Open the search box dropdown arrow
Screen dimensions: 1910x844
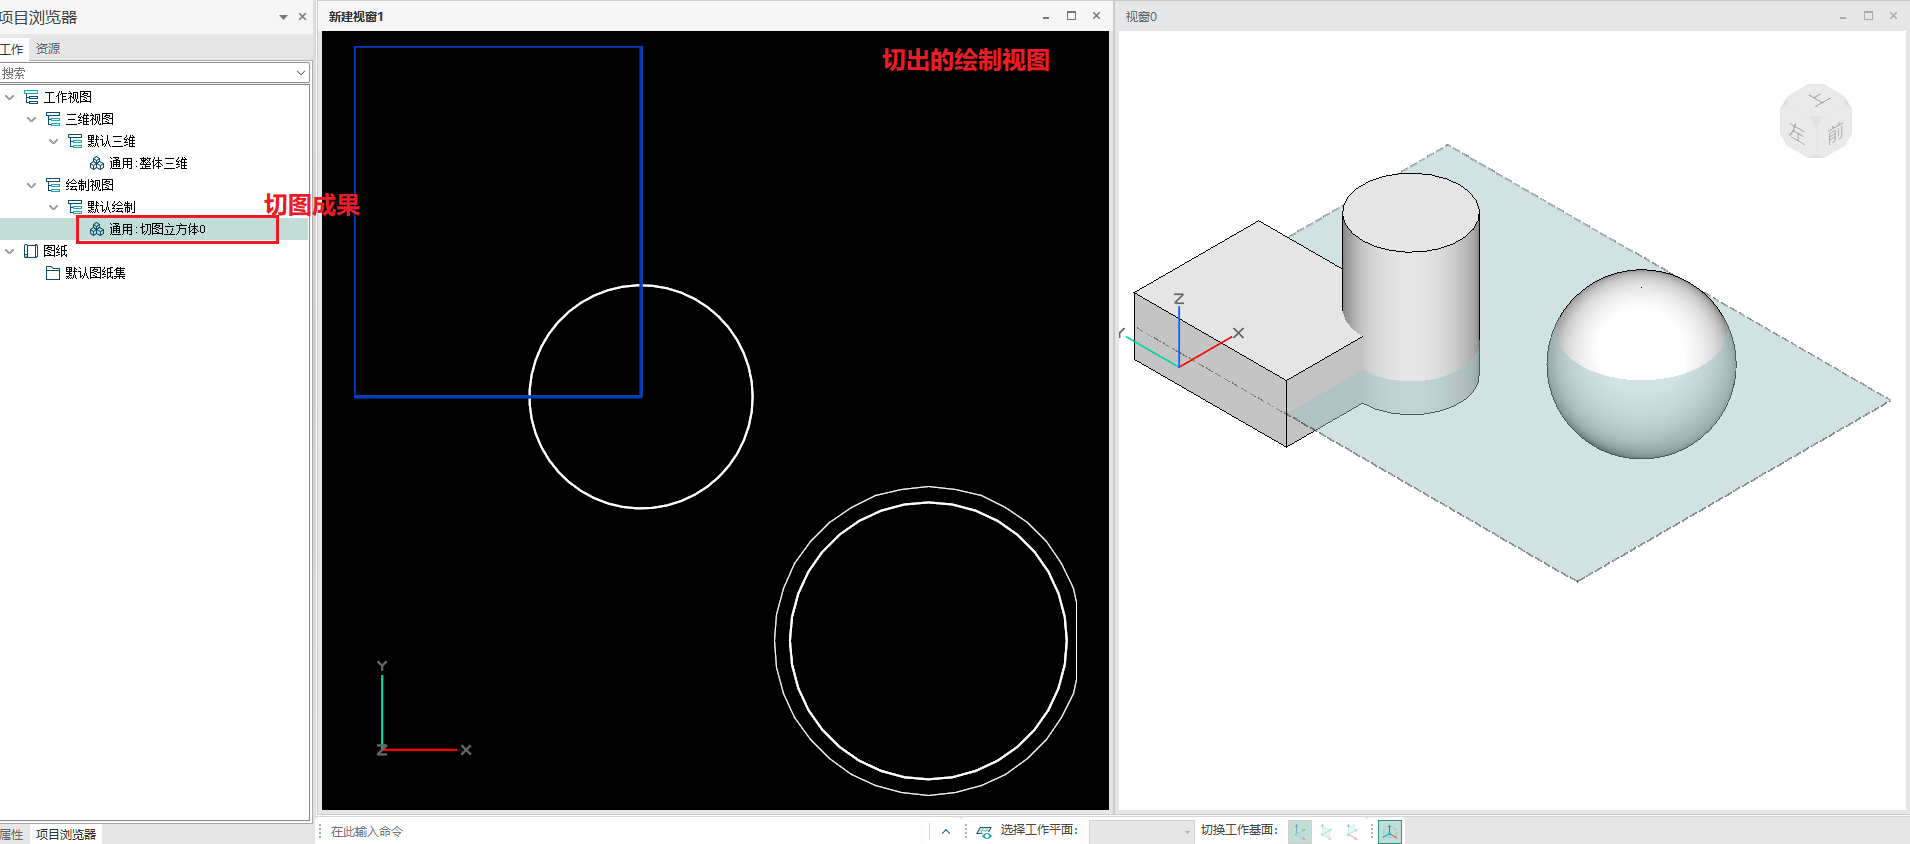[301, 73]
